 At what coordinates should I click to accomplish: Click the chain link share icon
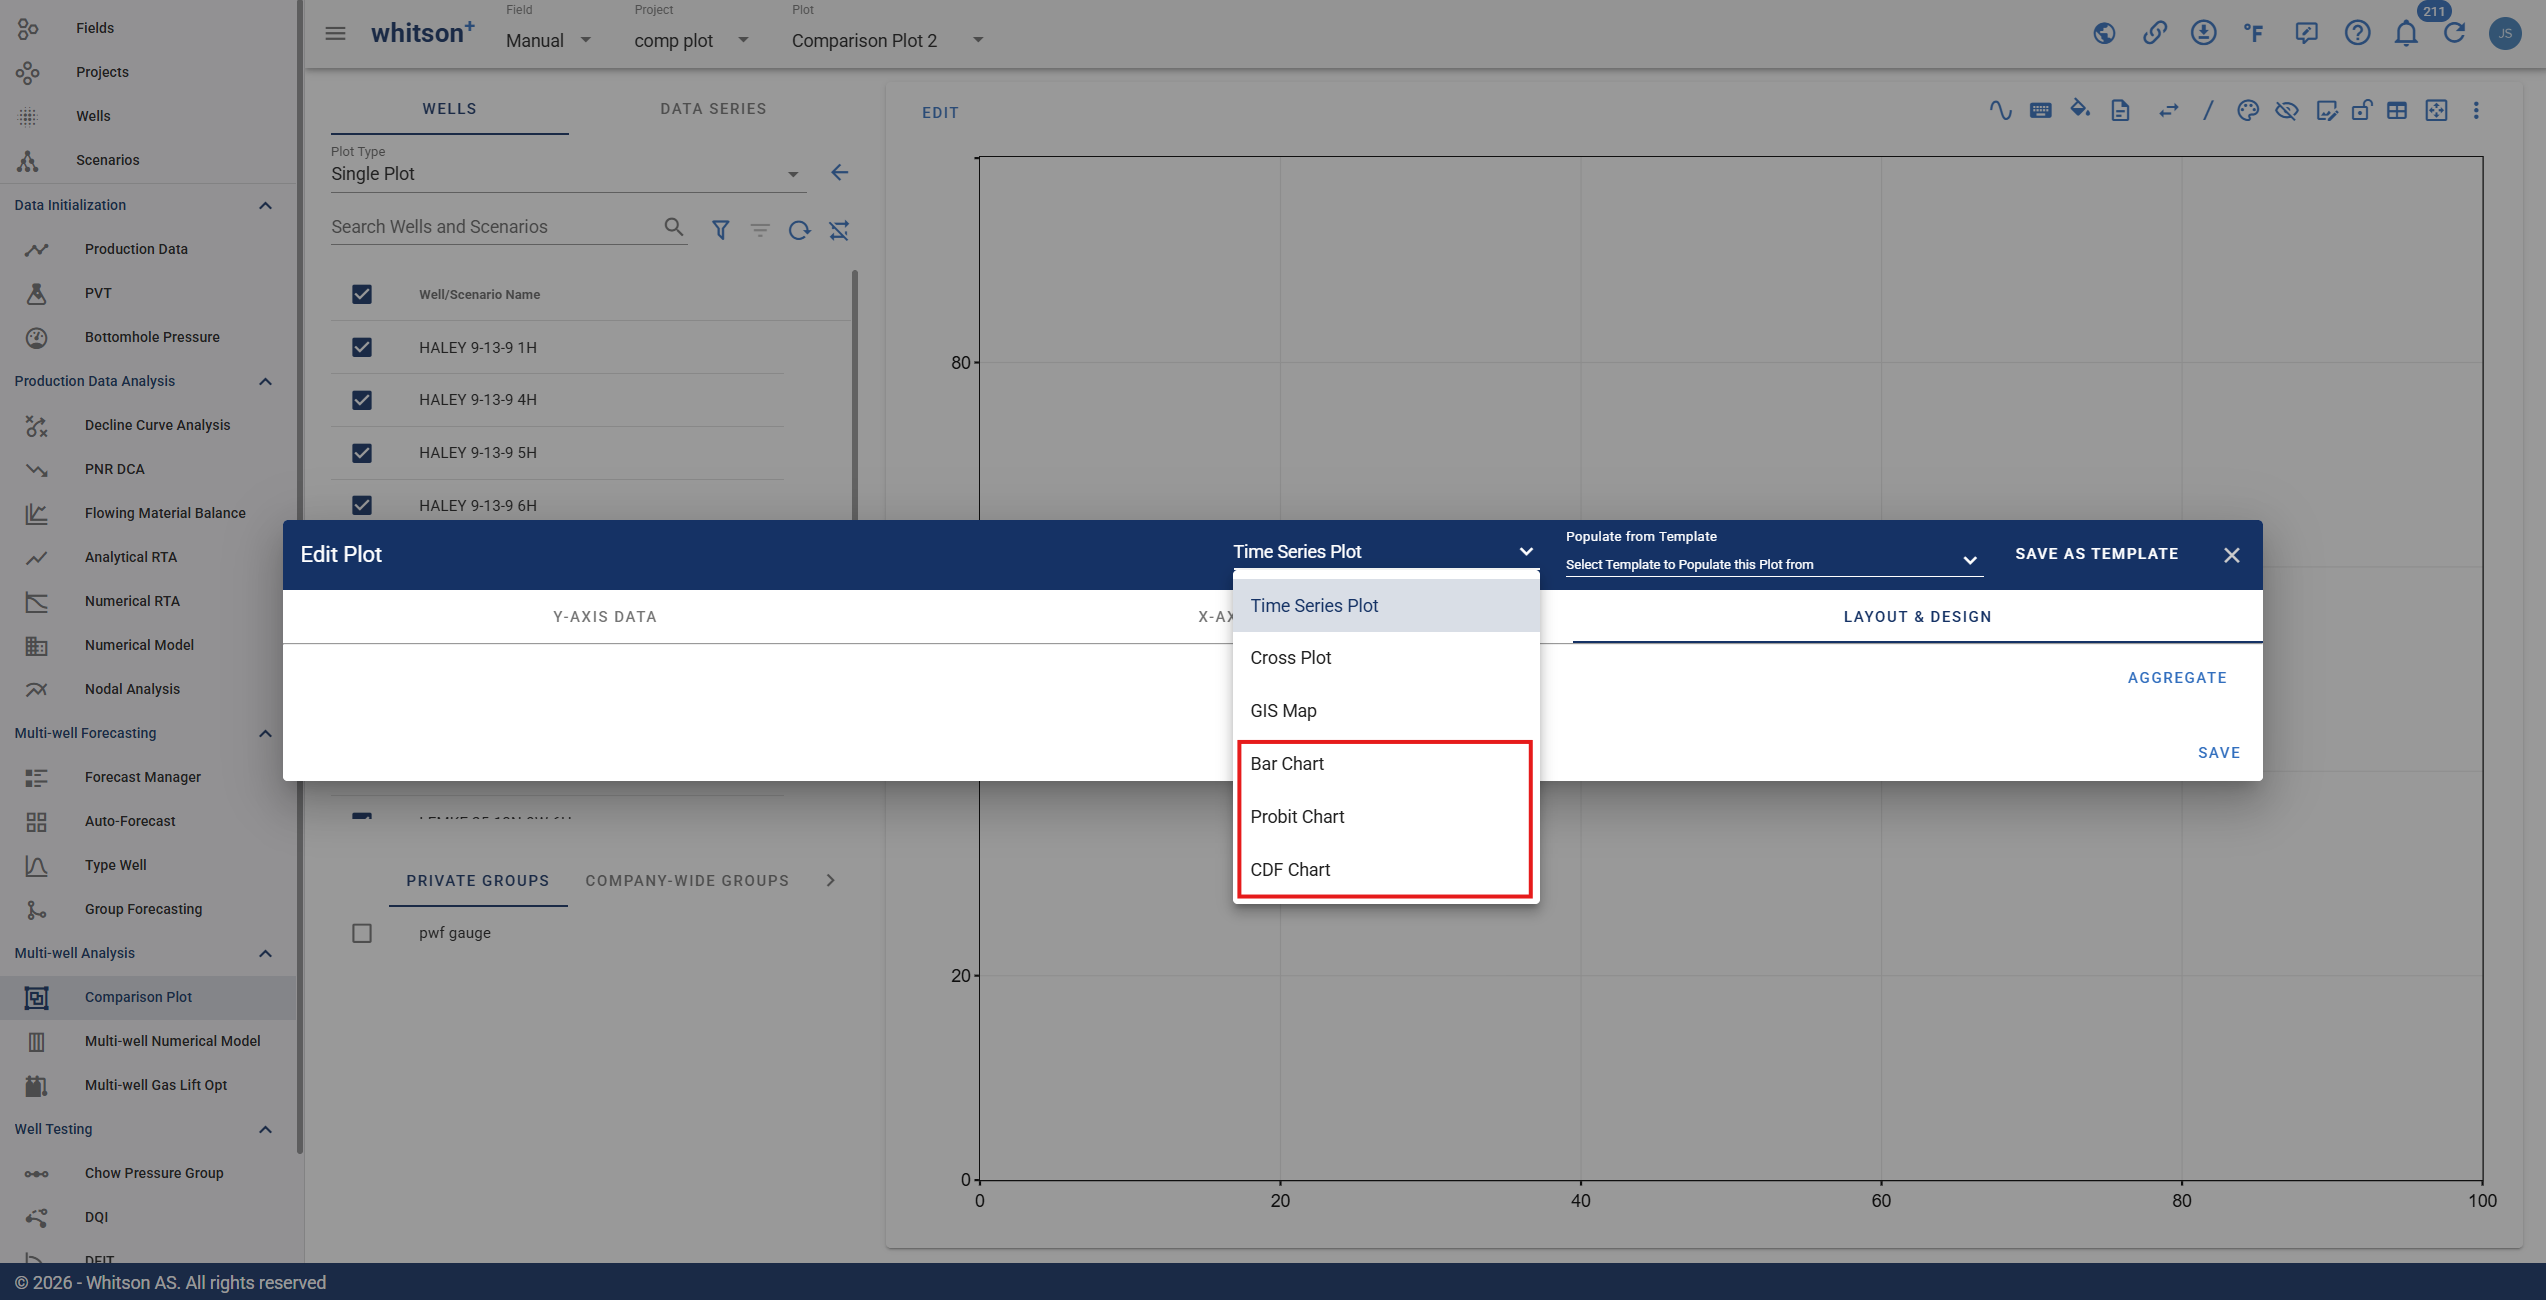[2154, 33]
